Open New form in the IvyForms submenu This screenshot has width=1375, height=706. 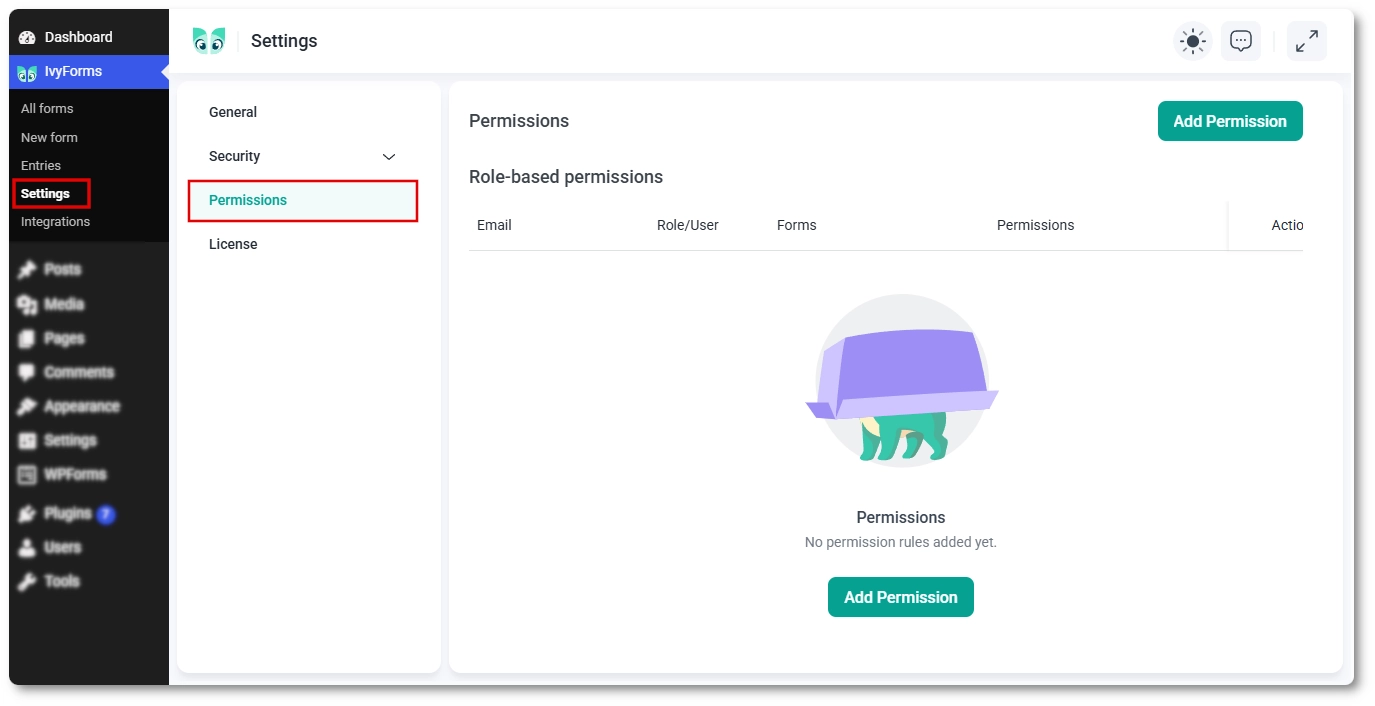pos(49,137)
